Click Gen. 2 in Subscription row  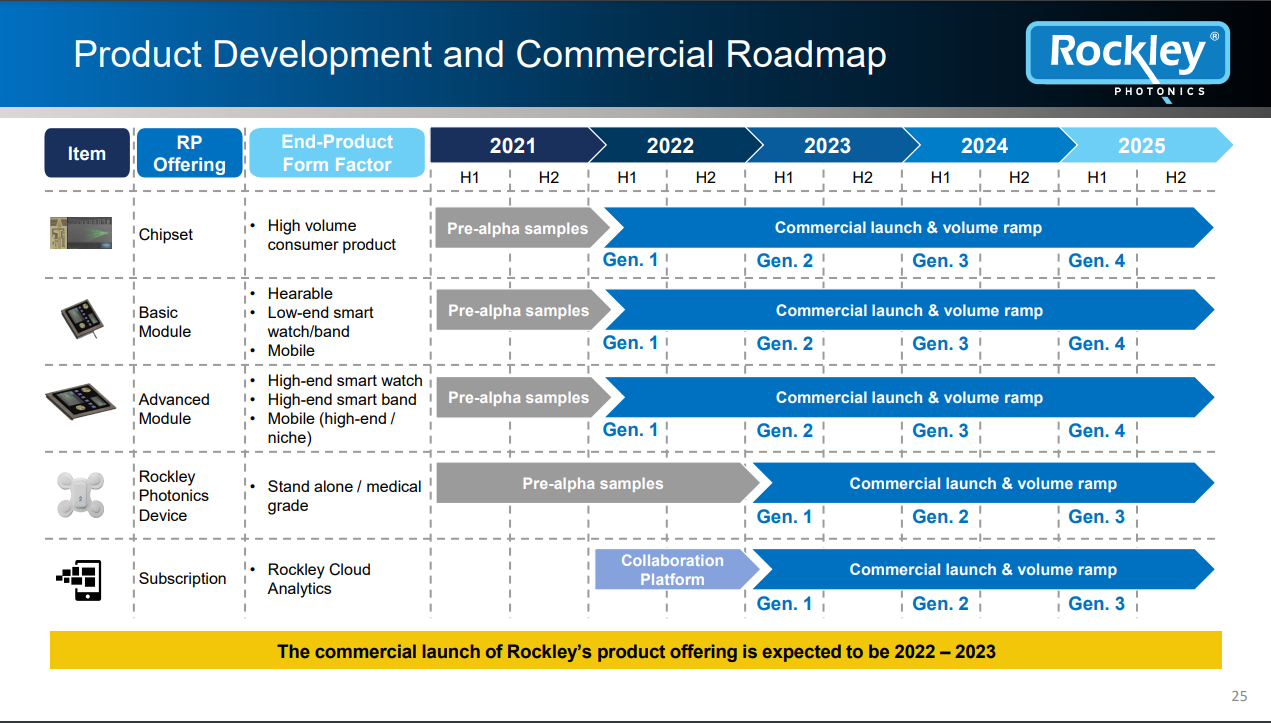tap(941, 603)
